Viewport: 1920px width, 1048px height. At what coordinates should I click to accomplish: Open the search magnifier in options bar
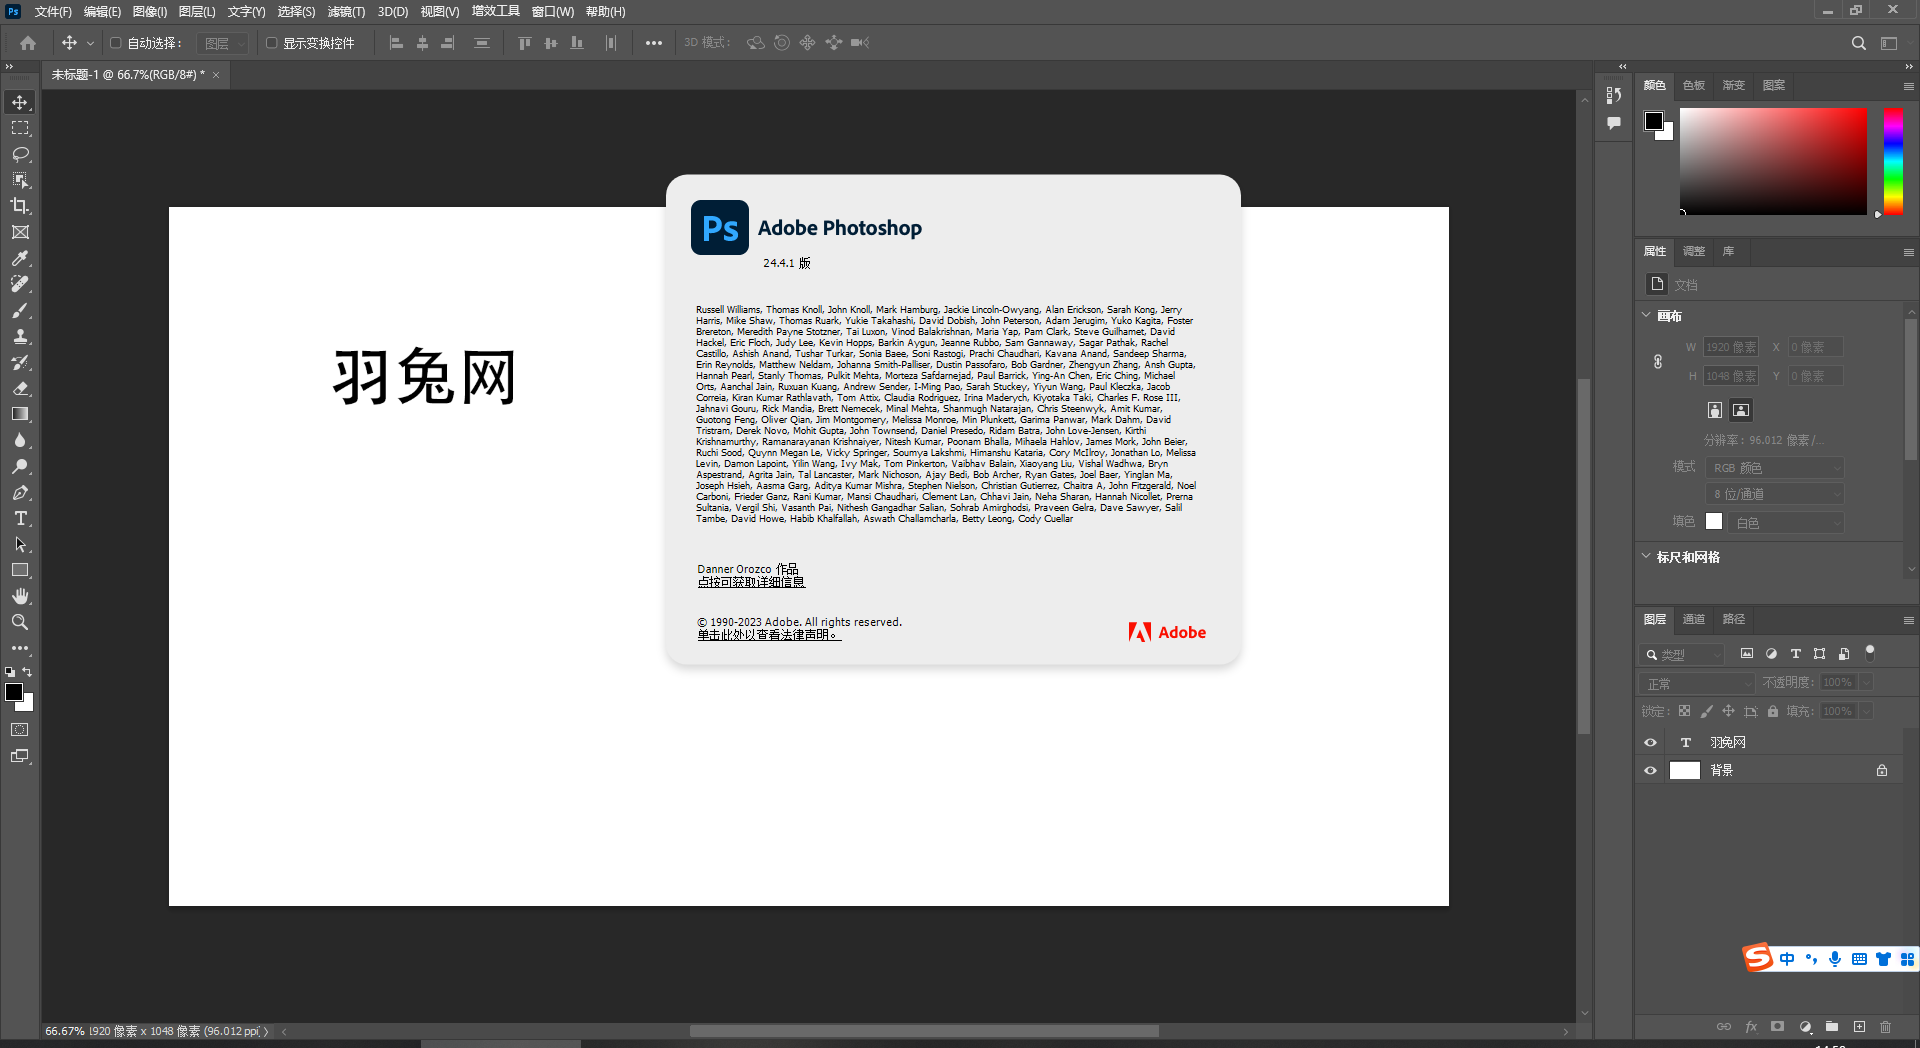tap(1858, 43)
